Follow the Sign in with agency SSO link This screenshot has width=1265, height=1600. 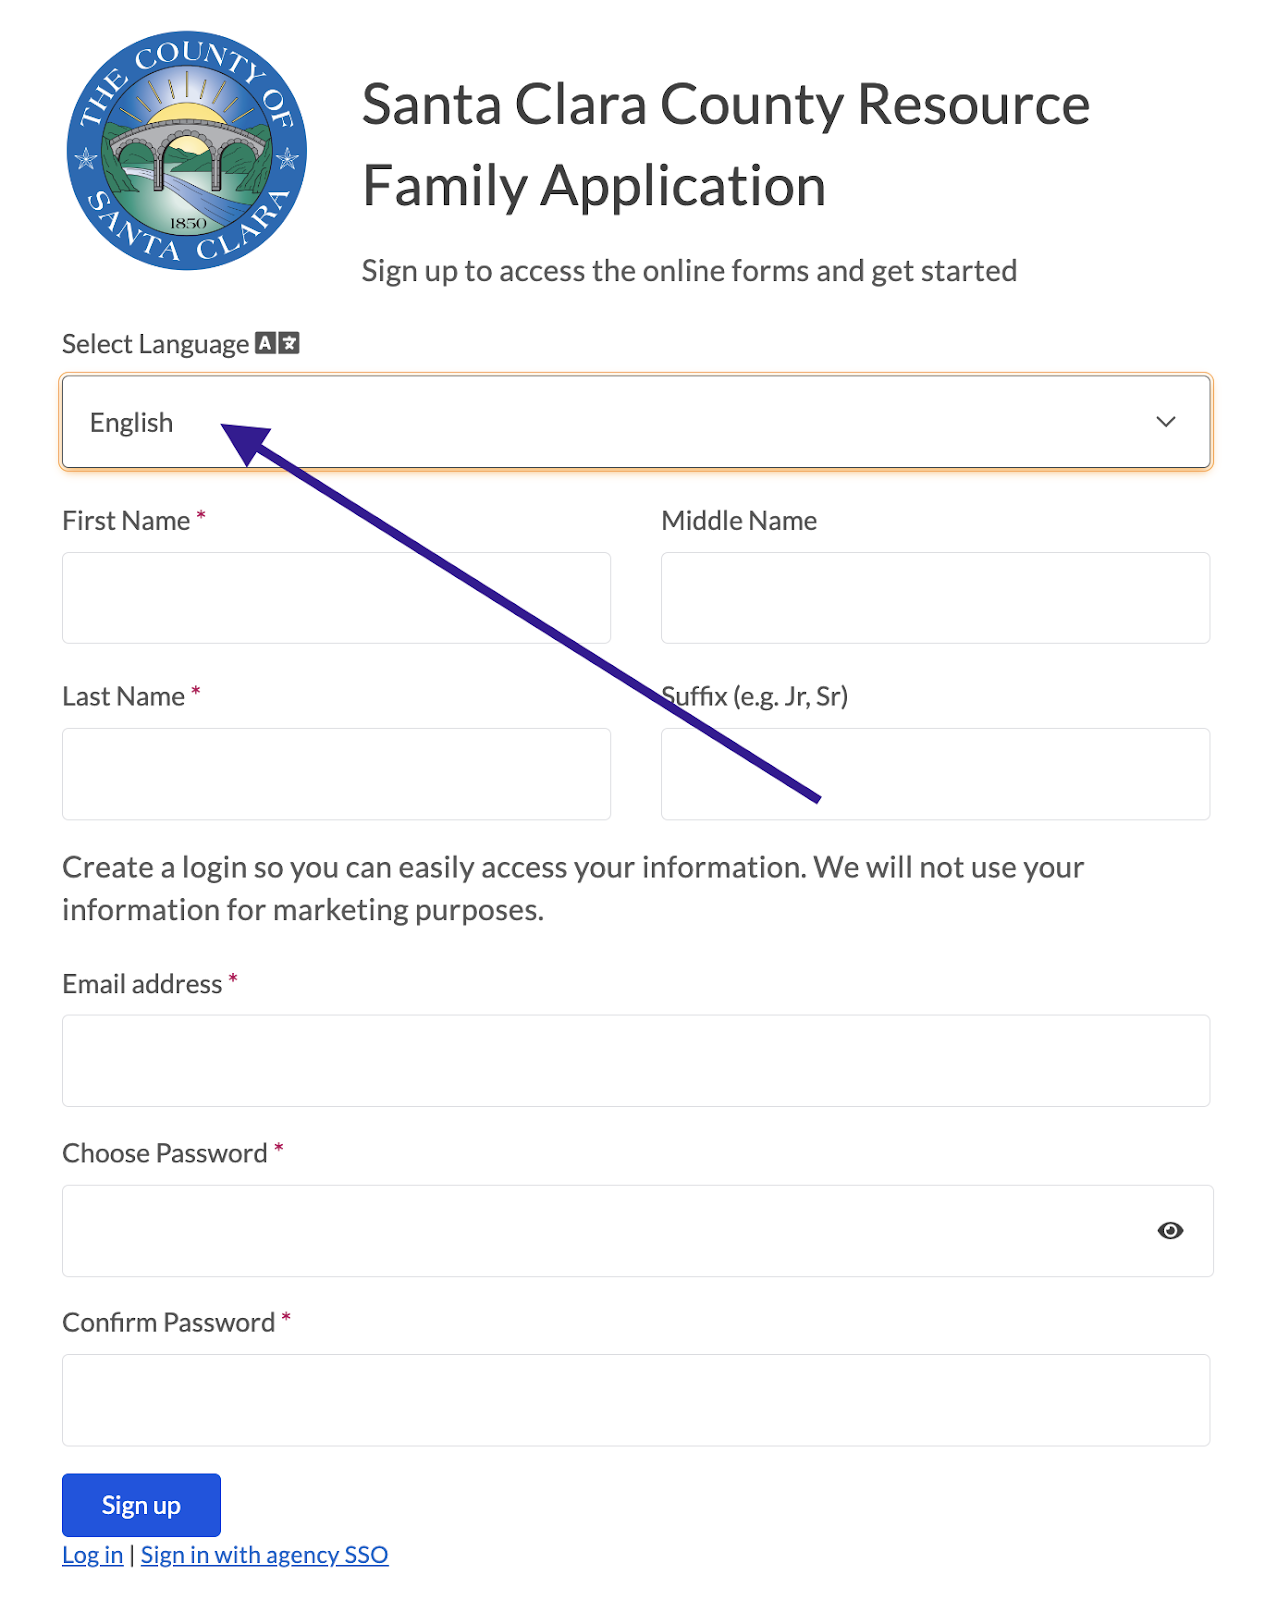coord(264,1555)
